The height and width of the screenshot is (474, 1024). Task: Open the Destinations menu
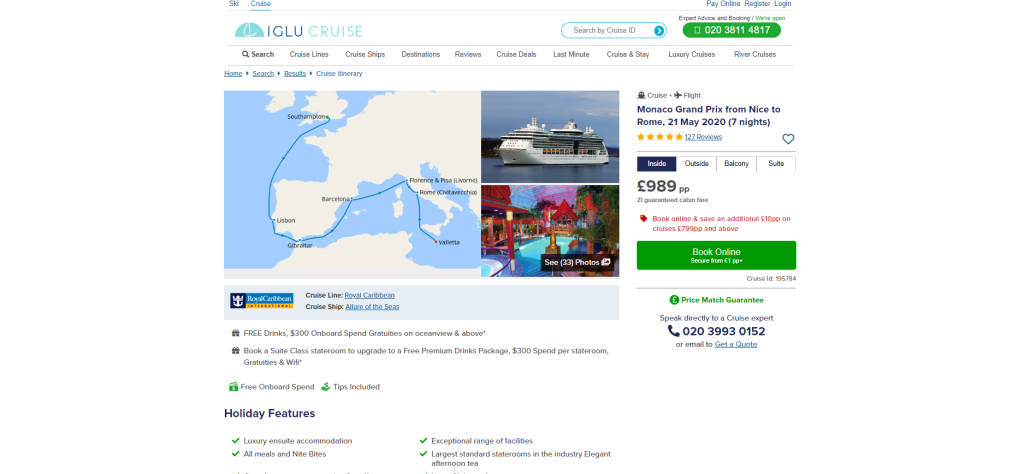click(x=421, y=54)
